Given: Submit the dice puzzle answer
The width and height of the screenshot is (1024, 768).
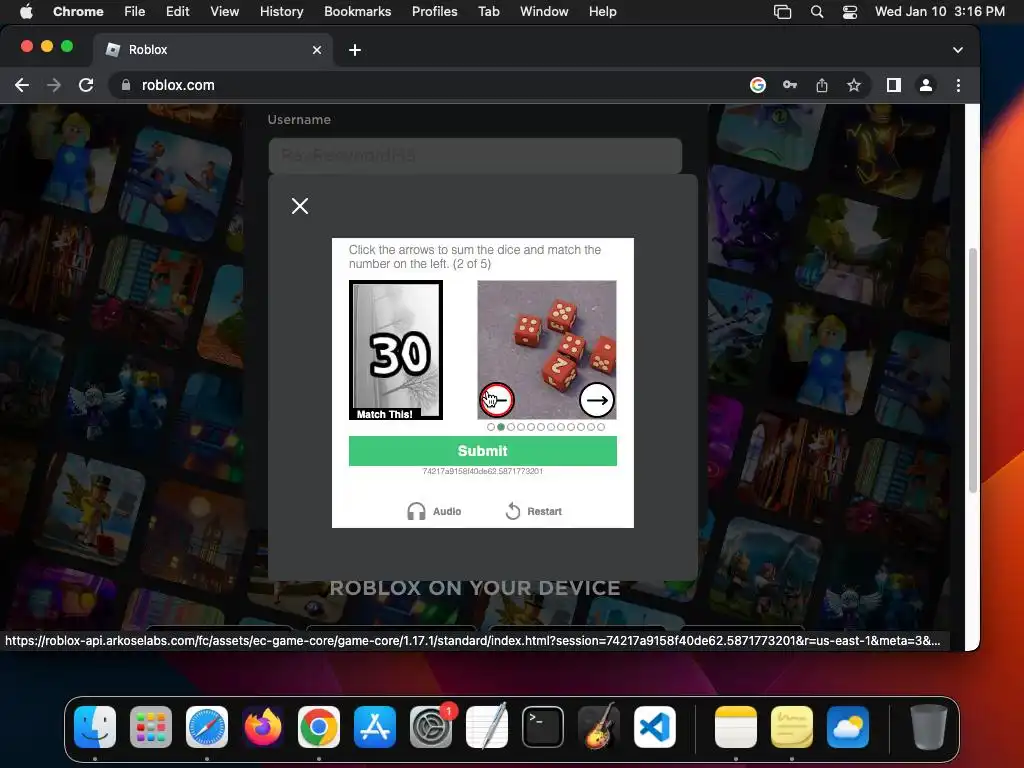Looking at the screenshot, I should click(483, 451).
